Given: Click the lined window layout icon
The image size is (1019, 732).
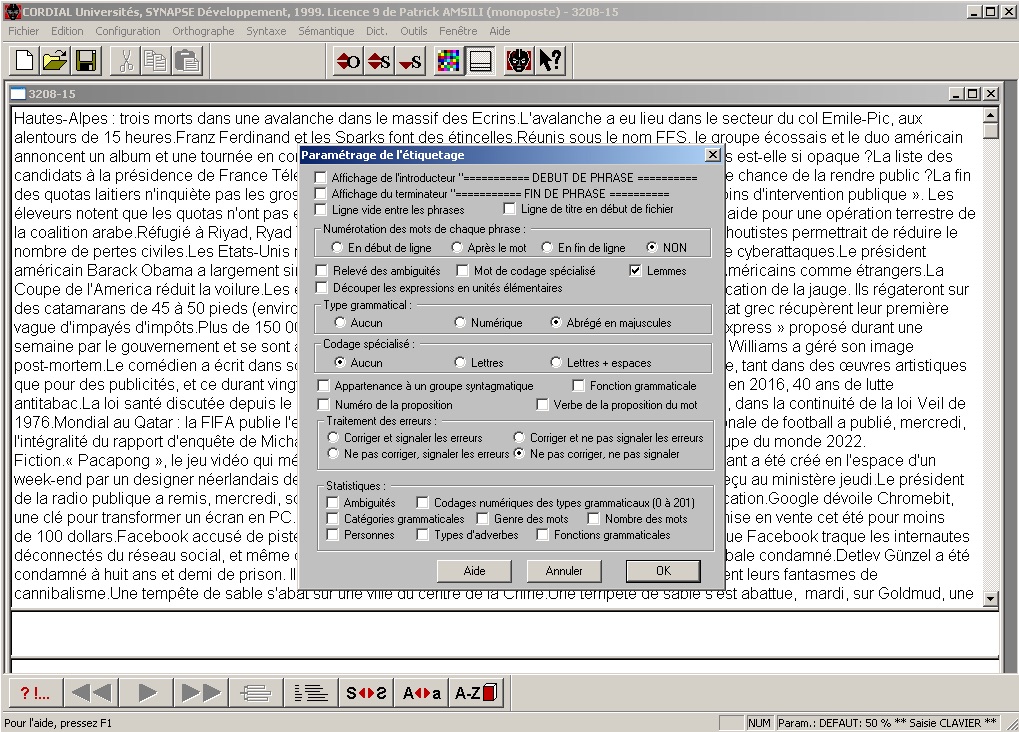Looking at the screenshot, I should (480, 61).
